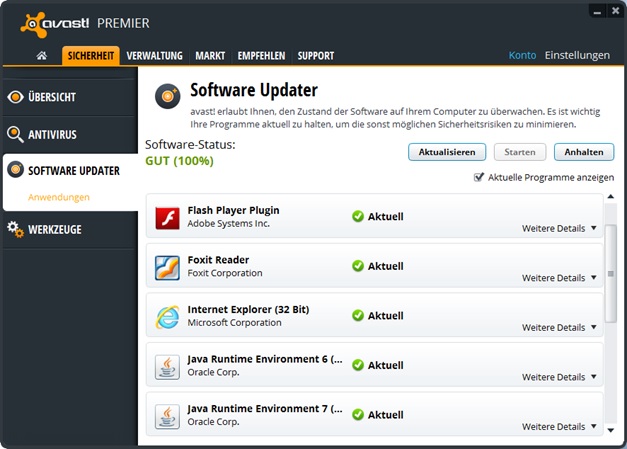
Task: Click the Übersicht eye icon in the sidebar
Action: point(15,97)
